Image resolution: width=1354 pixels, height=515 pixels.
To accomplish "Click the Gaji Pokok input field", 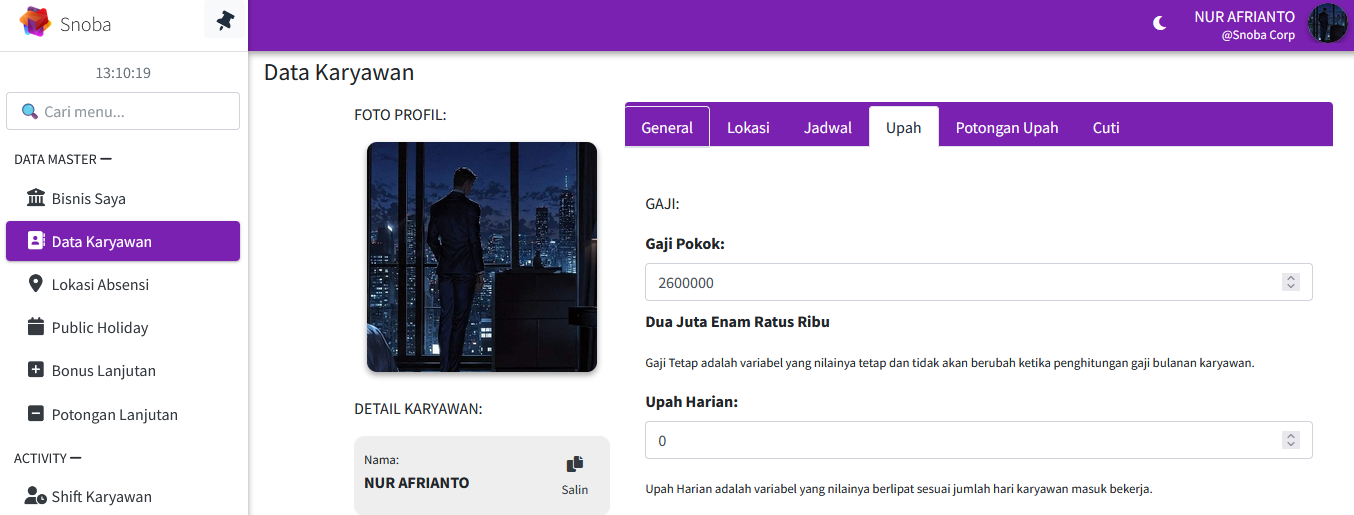I will (x=979, y=282).
